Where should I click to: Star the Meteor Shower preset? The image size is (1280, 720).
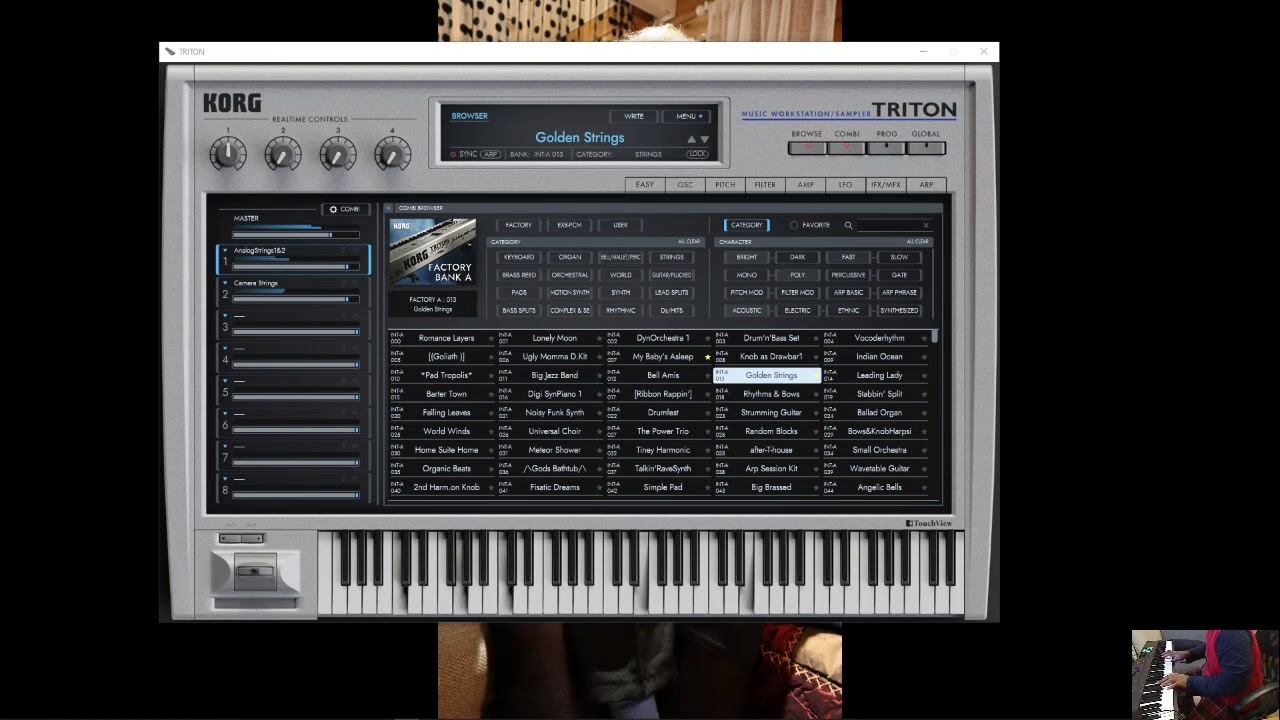(x=599, y=451)
